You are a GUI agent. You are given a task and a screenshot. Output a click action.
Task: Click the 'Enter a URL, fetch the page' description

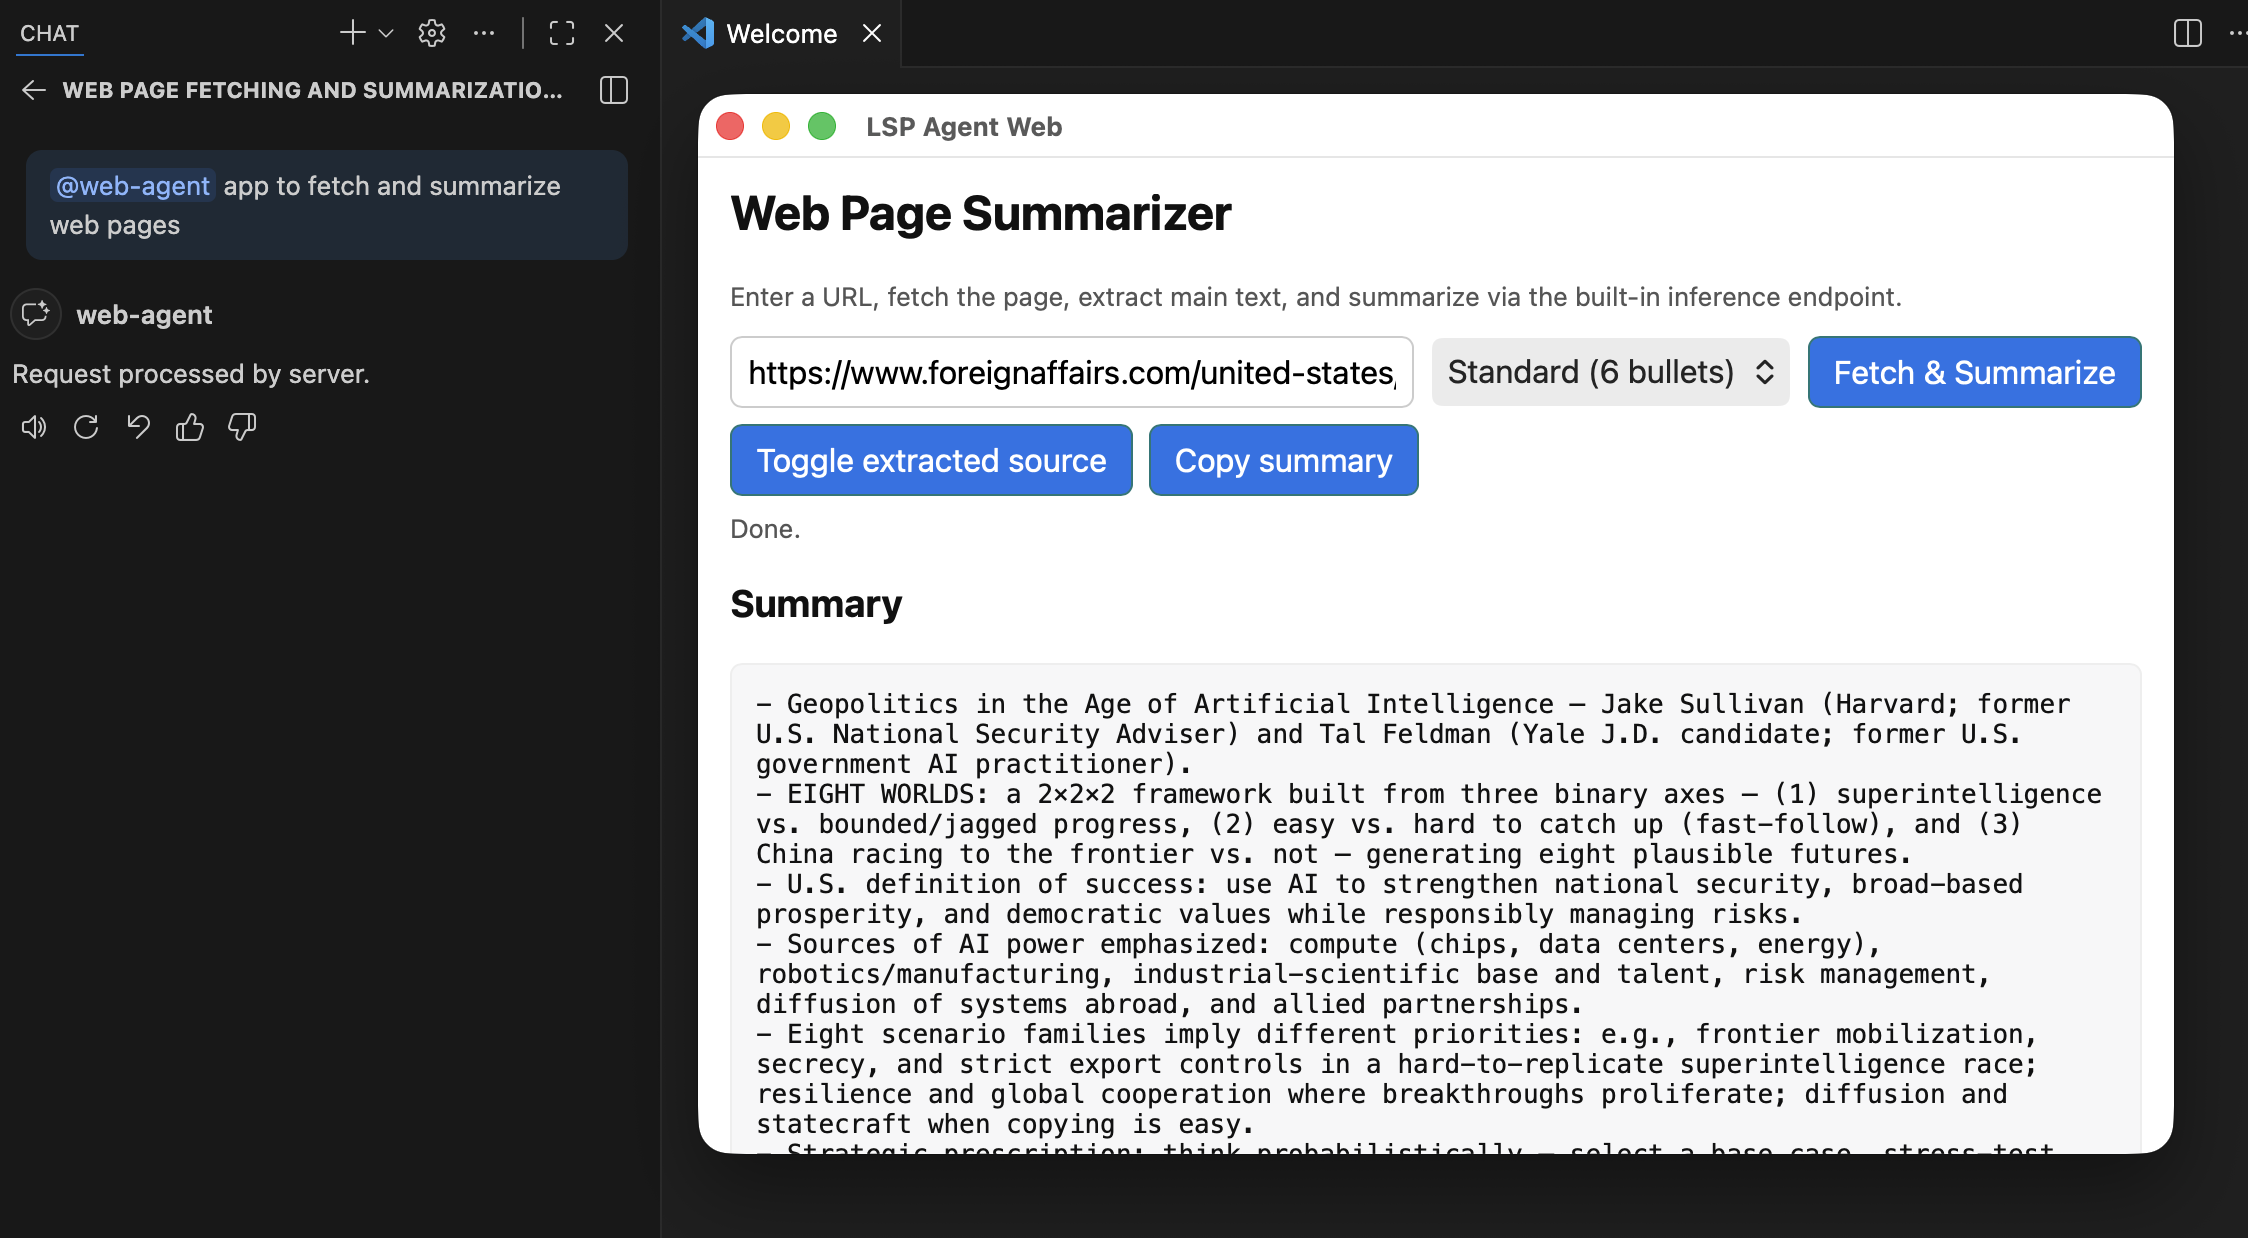tap(1316, 297)
